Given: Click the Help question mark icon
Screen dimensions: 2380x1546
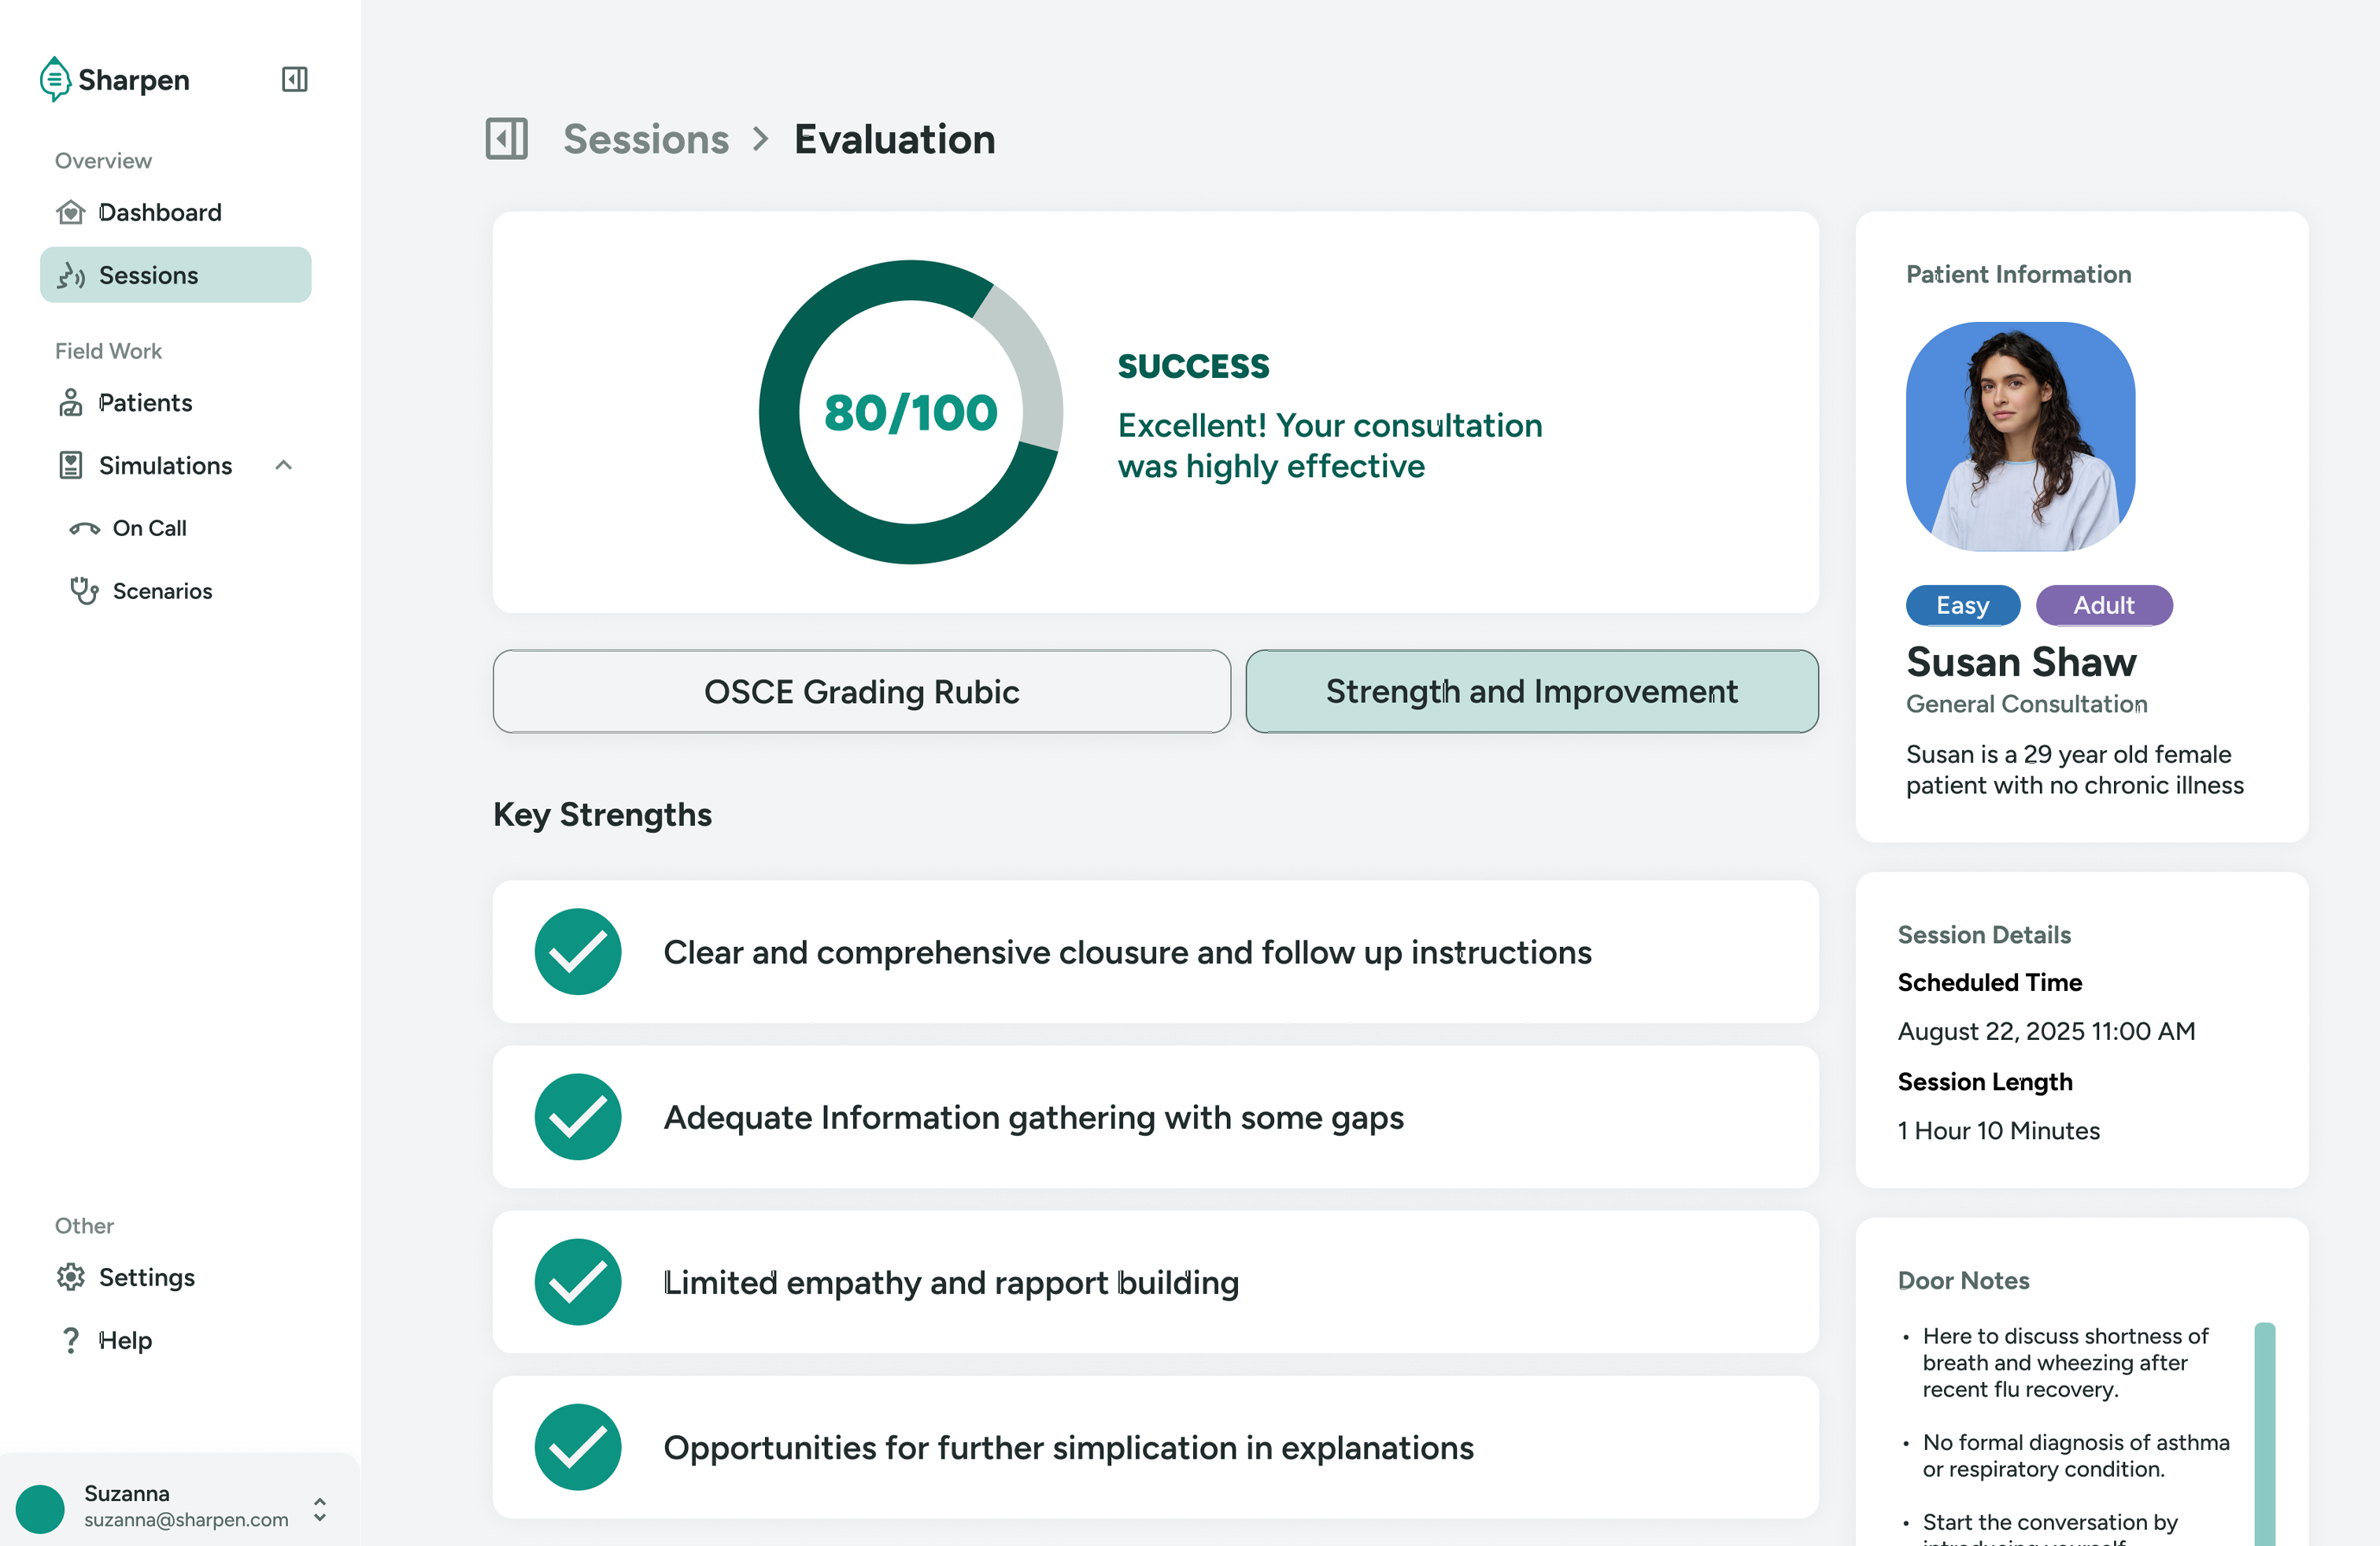Looking at the screenshot, I should pyautogui.click(x=70, y=1340).
